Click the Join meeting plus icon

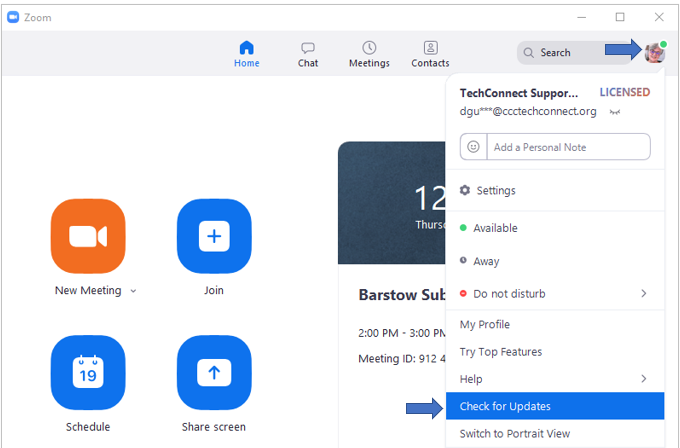click(214, 236)
